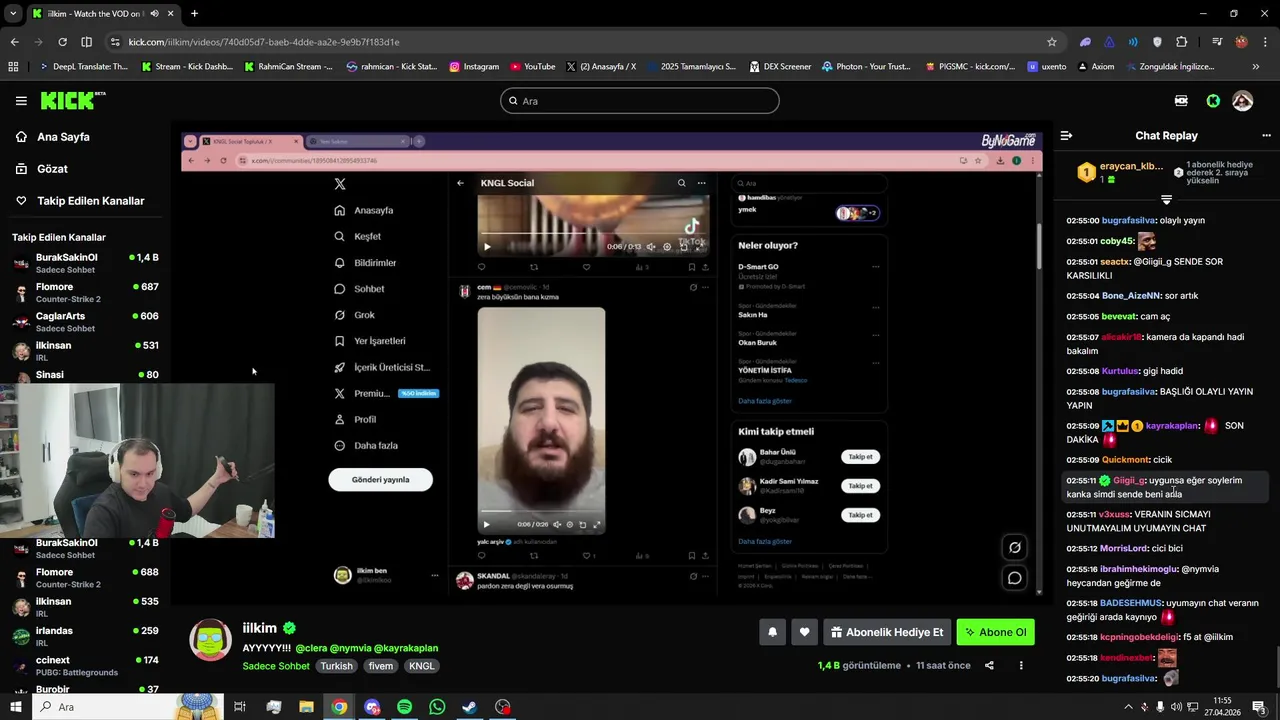
Task: Share the stream using the share icon
Action: [989, 666]
